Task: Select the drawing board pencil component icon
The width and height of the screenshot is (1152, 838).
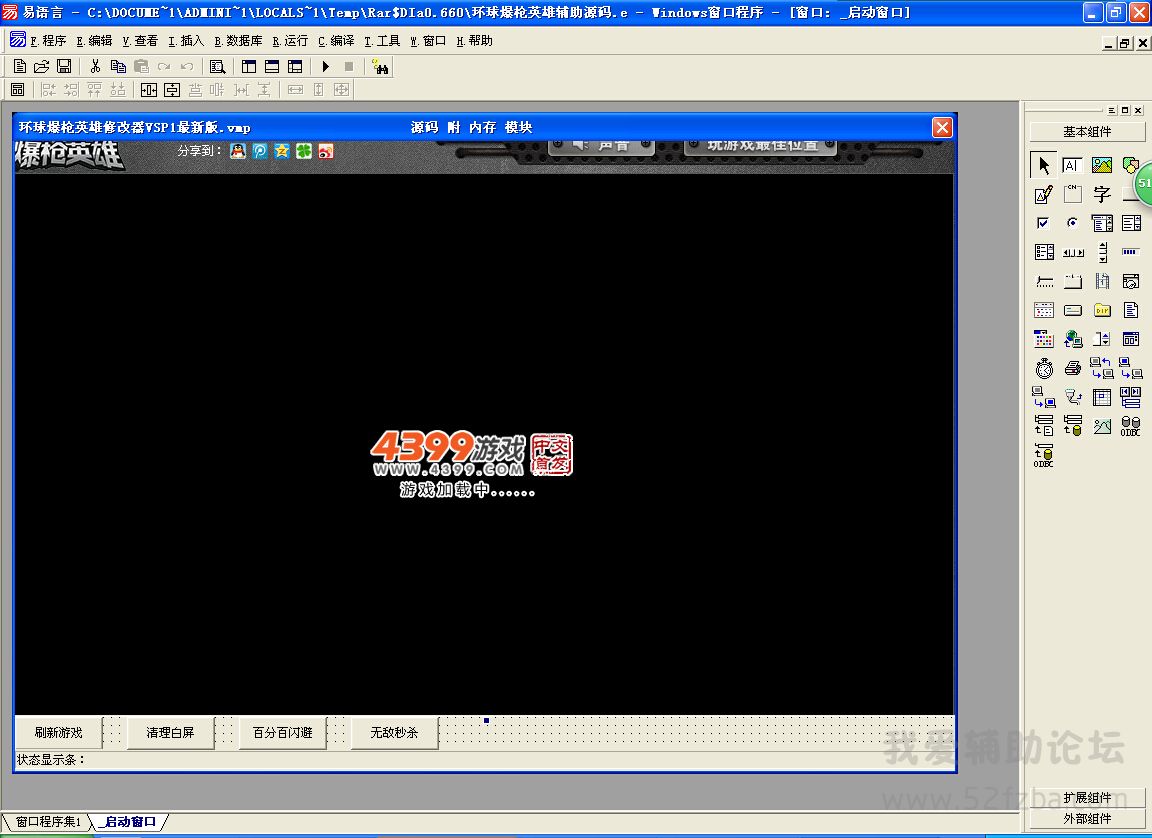Action: [x=1043, y=194]
